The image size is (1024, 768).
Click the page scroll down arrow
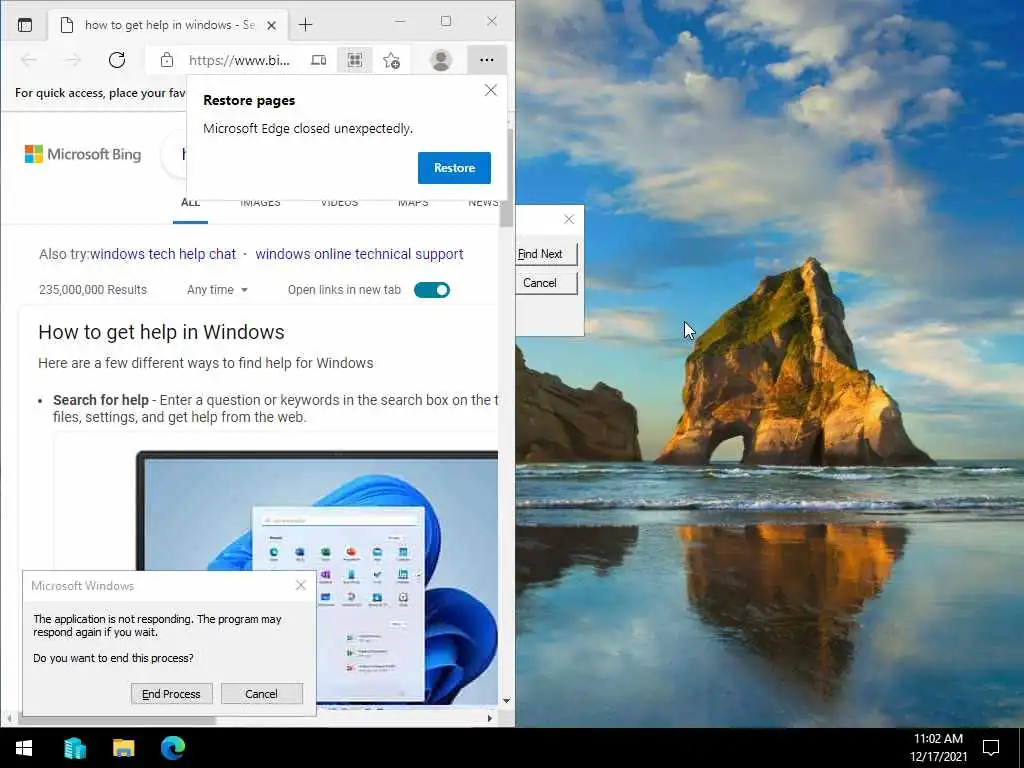tap(506, 701)
